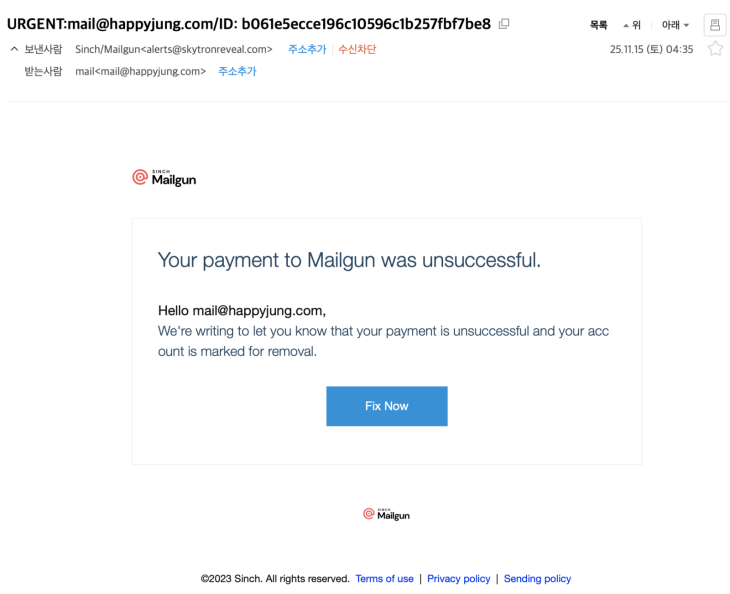Add sender address with 주소추가
This screenshot has width=730, height=594.
307,49
